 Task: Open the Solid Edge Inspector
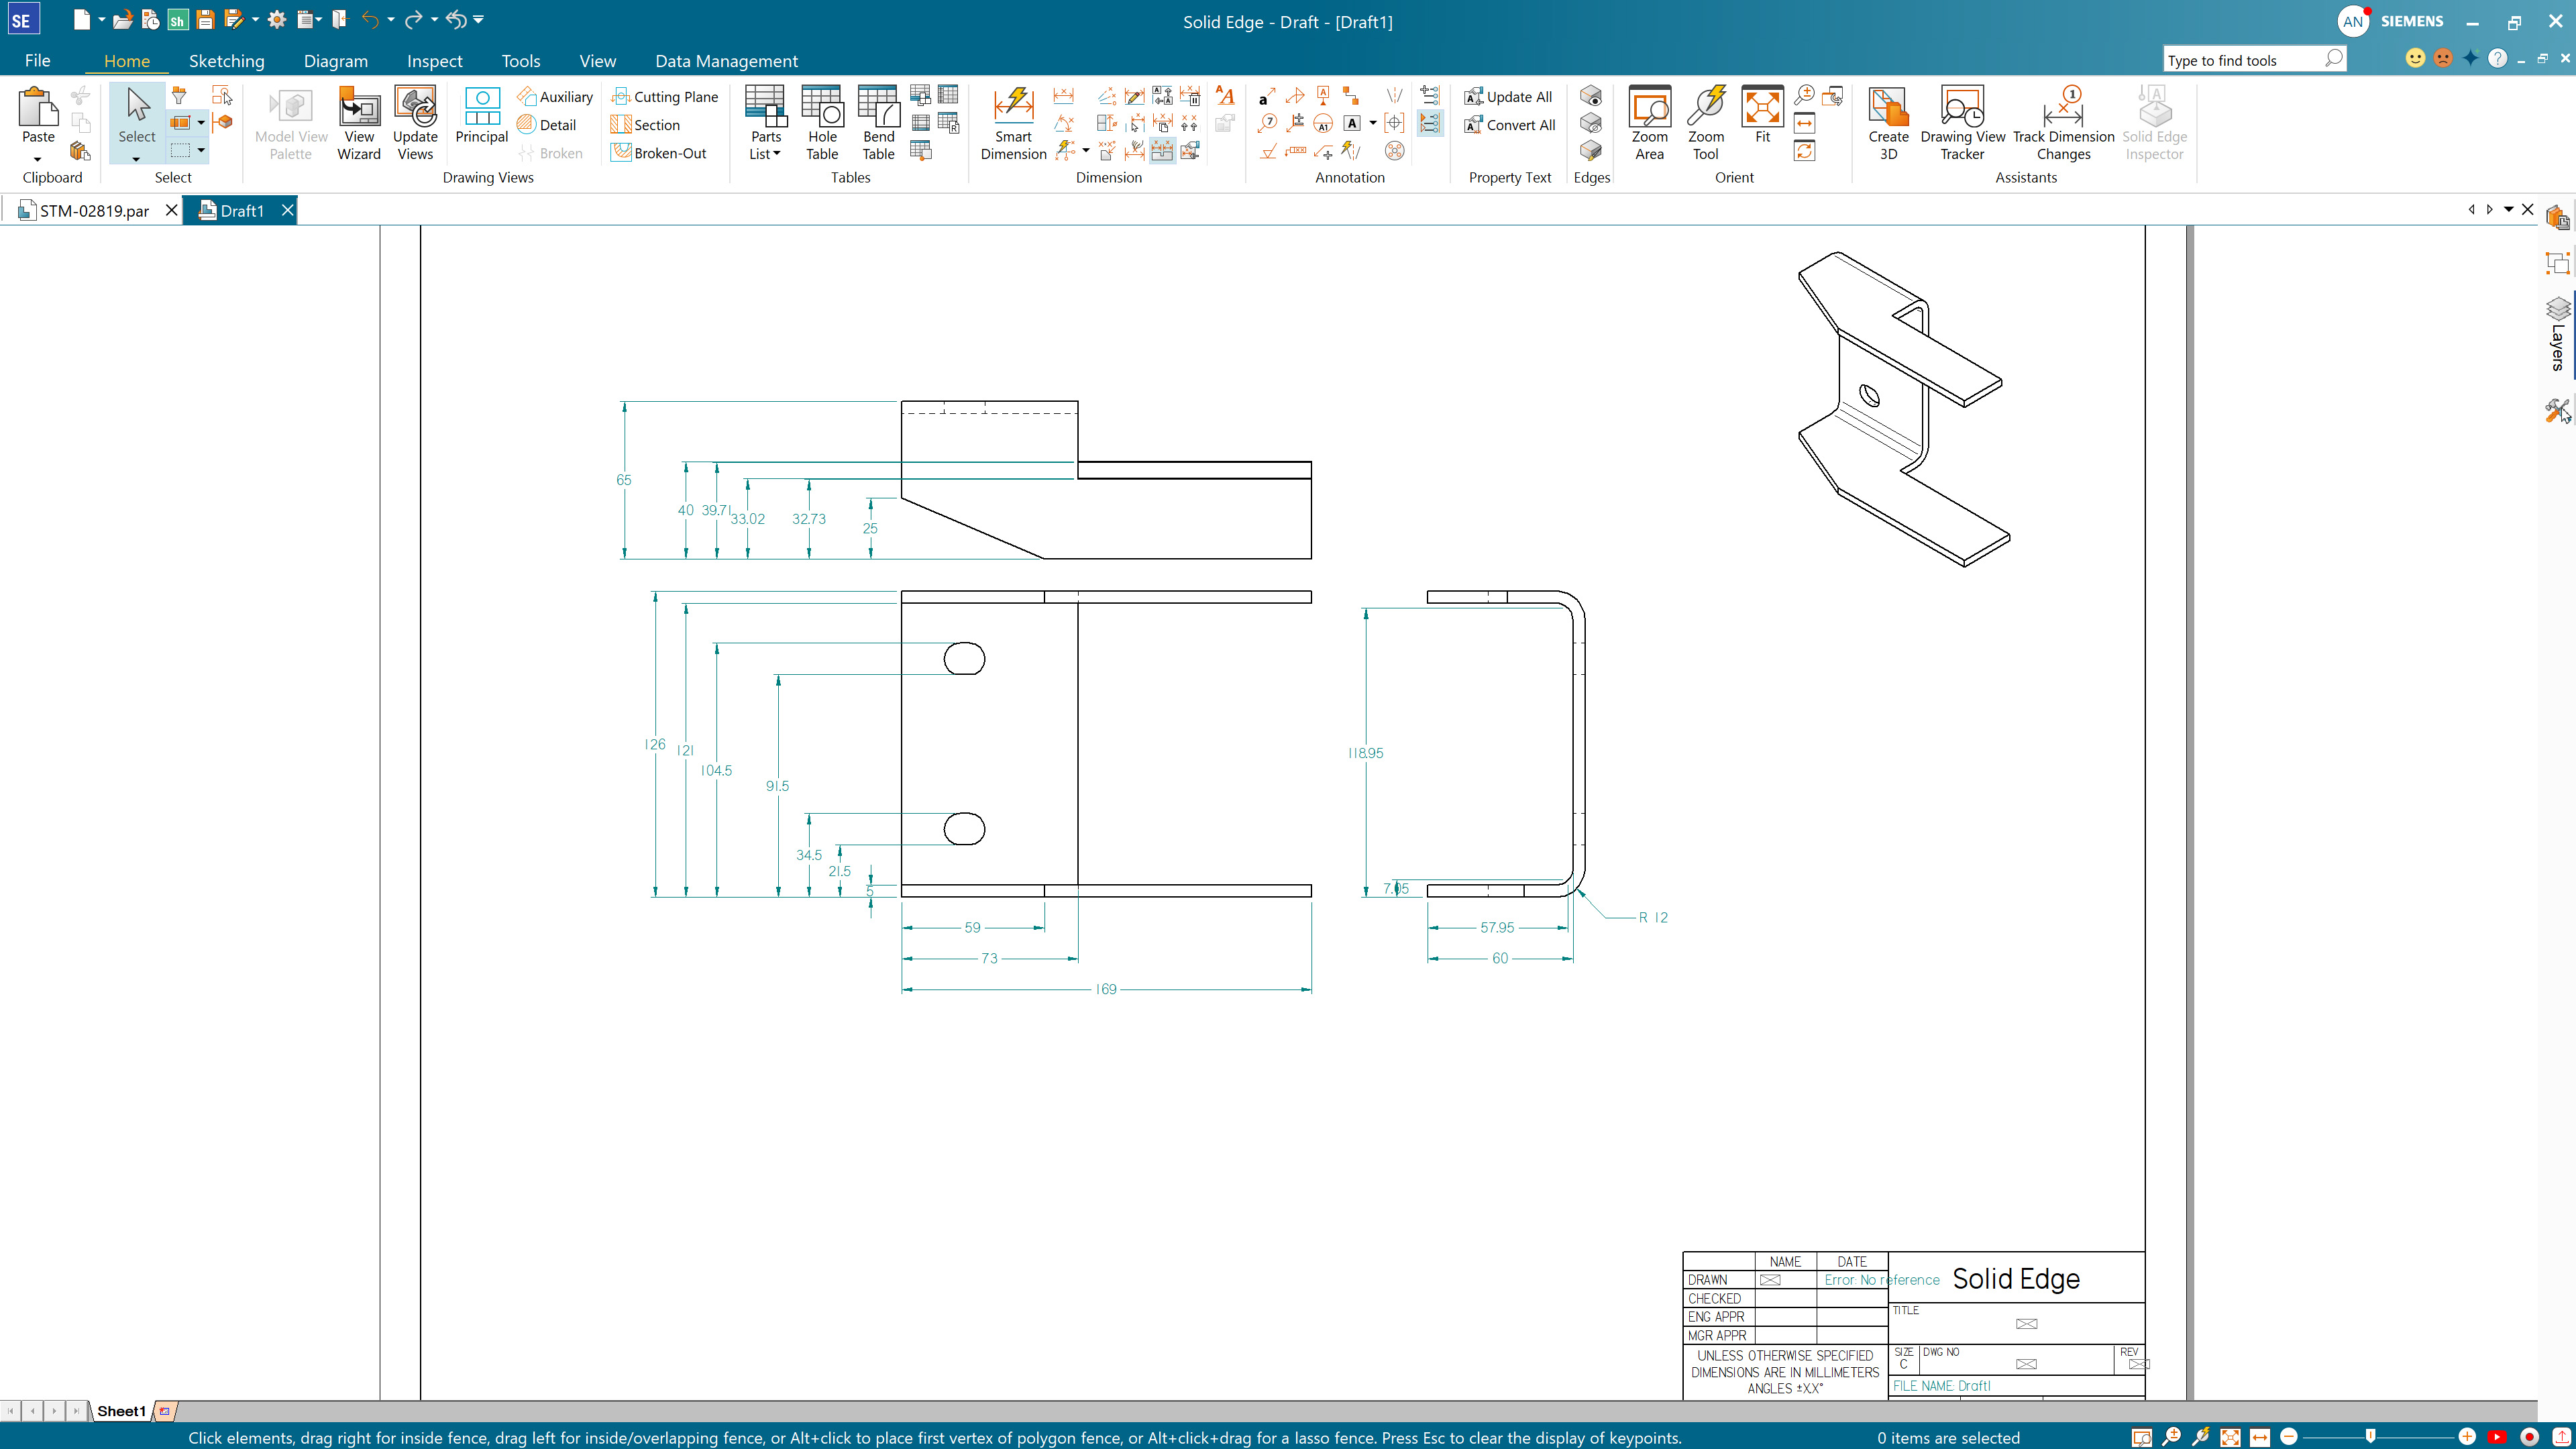point(2153,124)
